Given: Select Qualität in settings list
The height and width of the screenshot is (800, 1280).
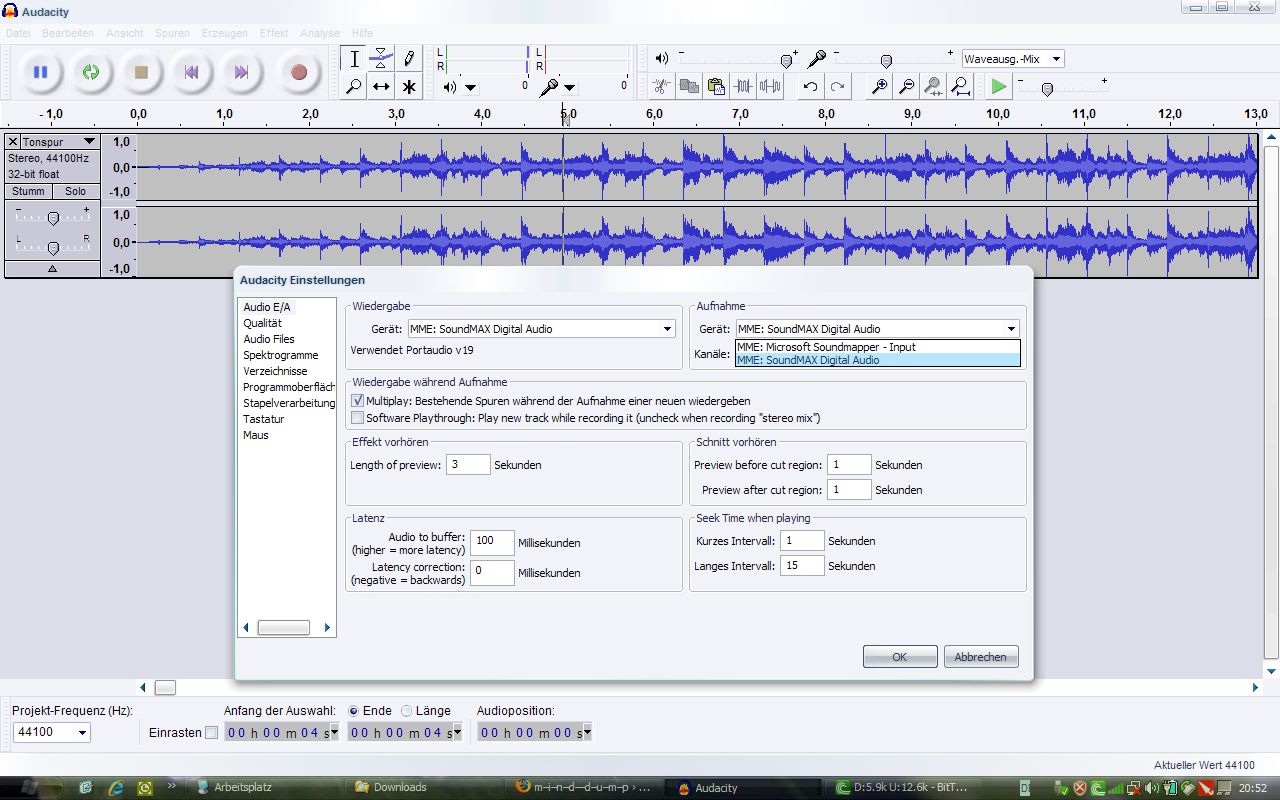Looking at the screenshot, I should [x=263, y=323].
